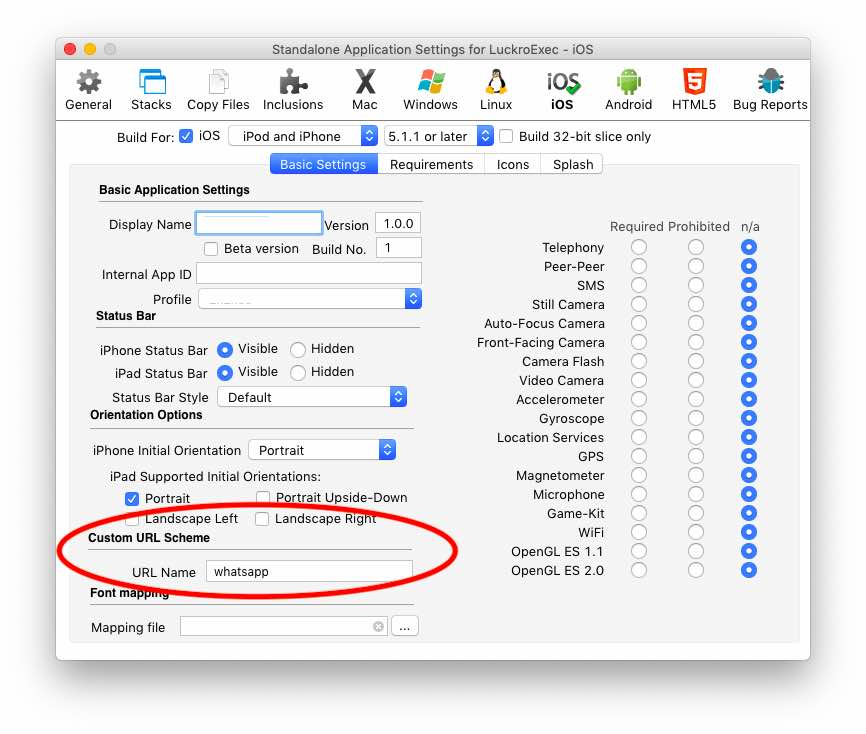Screen dimensions: 866x734
Task: Open the Status Bar Style dropdown
Action: point(312,398)
